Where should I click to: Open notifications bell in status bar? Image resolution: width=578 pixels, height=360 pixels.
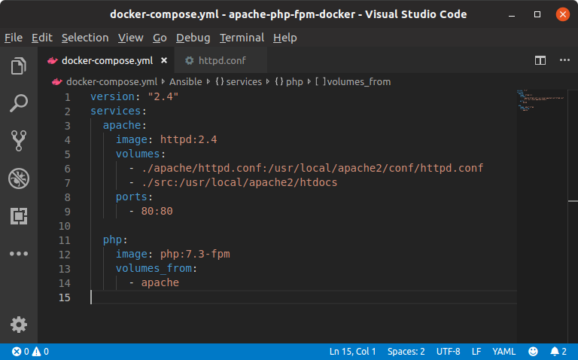click(x=558, y=352)
